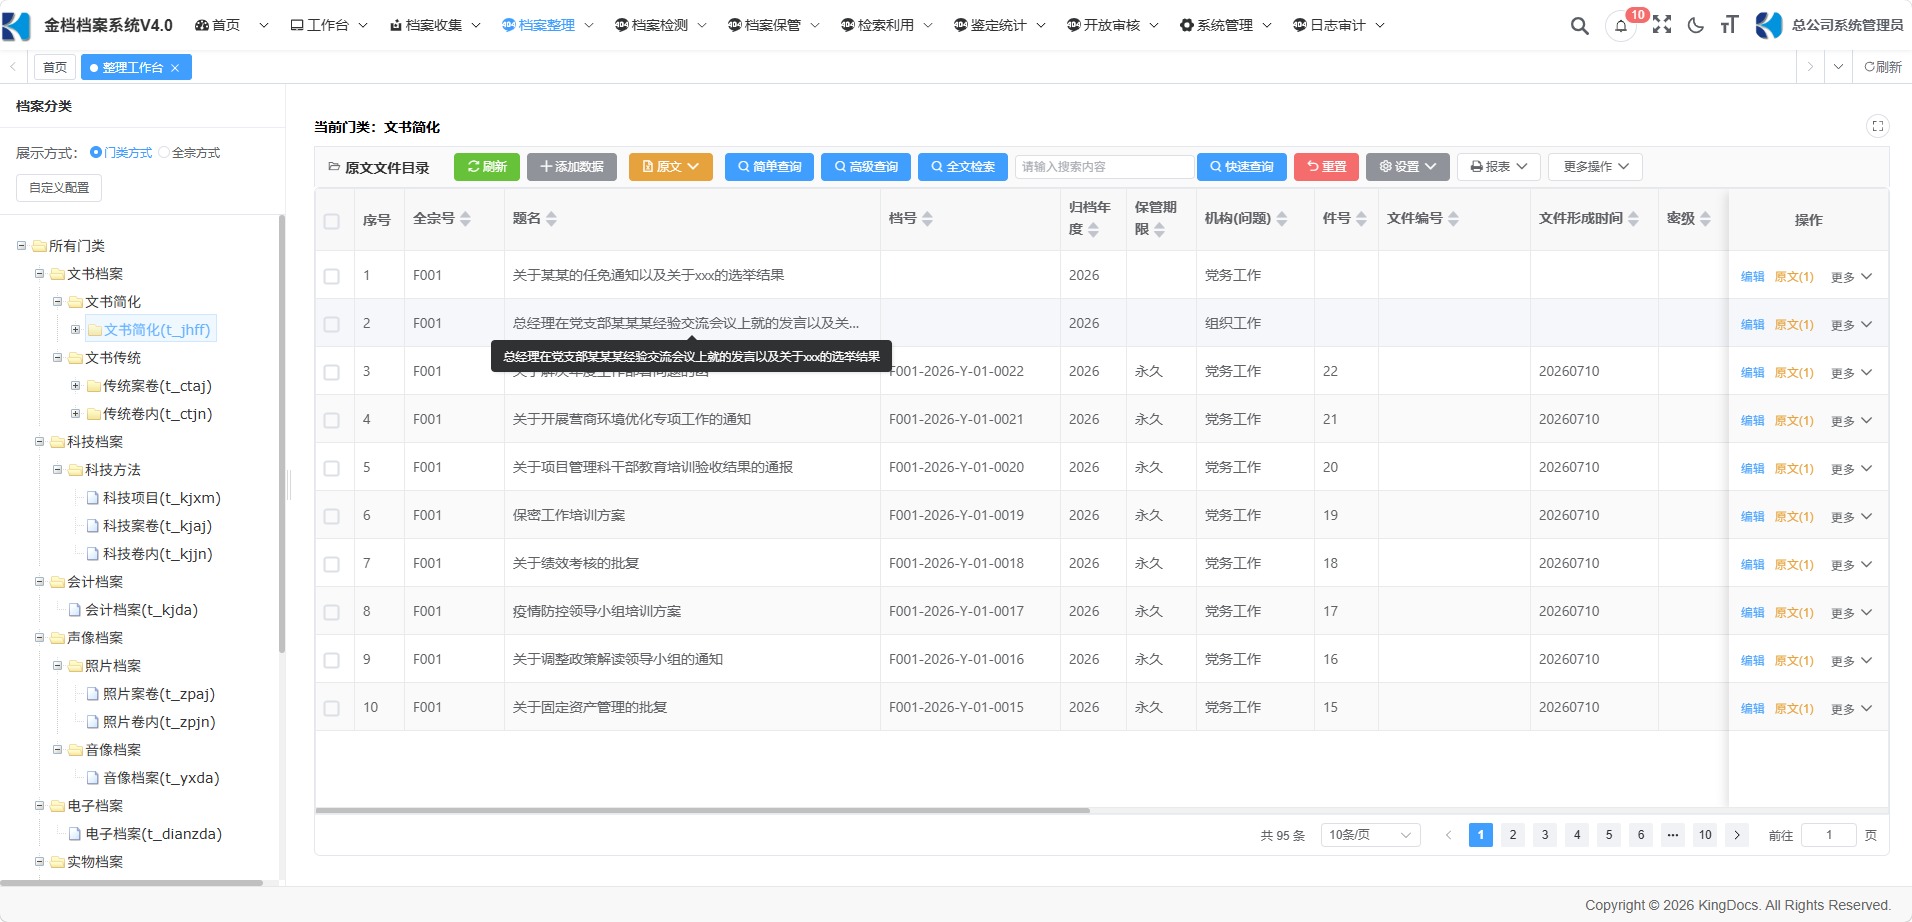Click the KingDocs logo icon
This screenshot has width=1912, height=922.
click(x=16, y=25)
